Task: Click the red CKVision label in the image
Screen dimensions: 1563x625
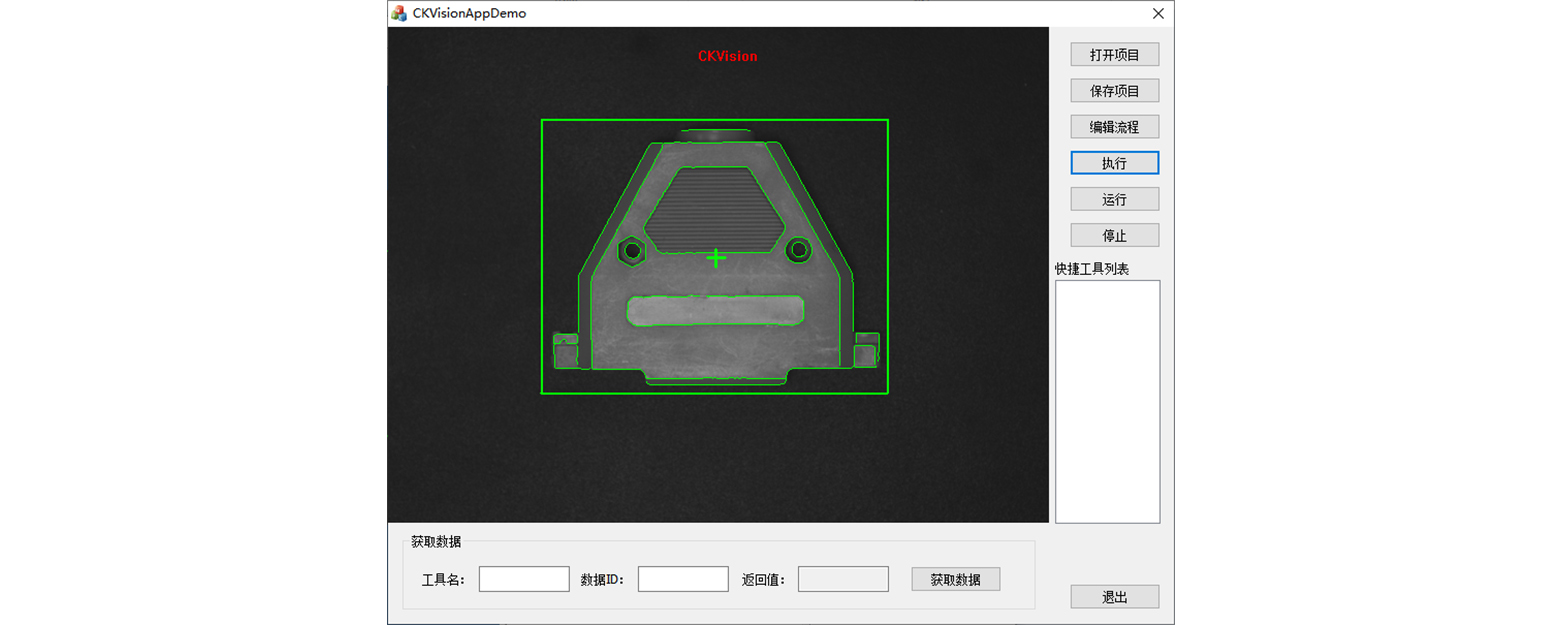Action: click(727, 57)
